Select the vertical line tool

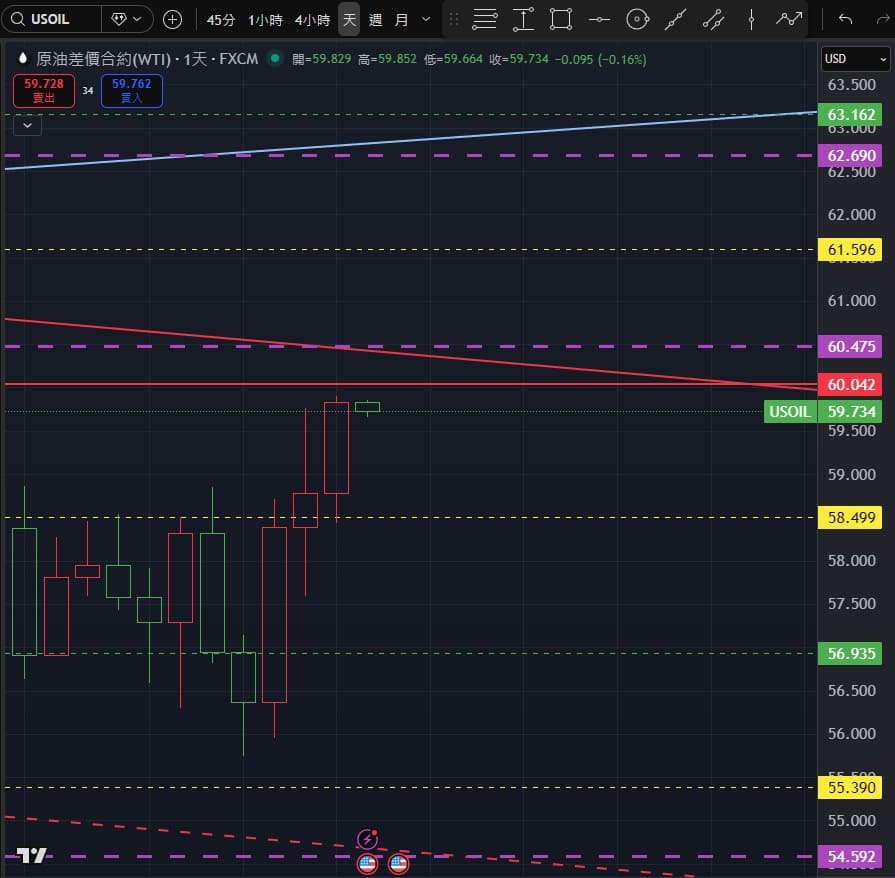[x=751, y=19]
